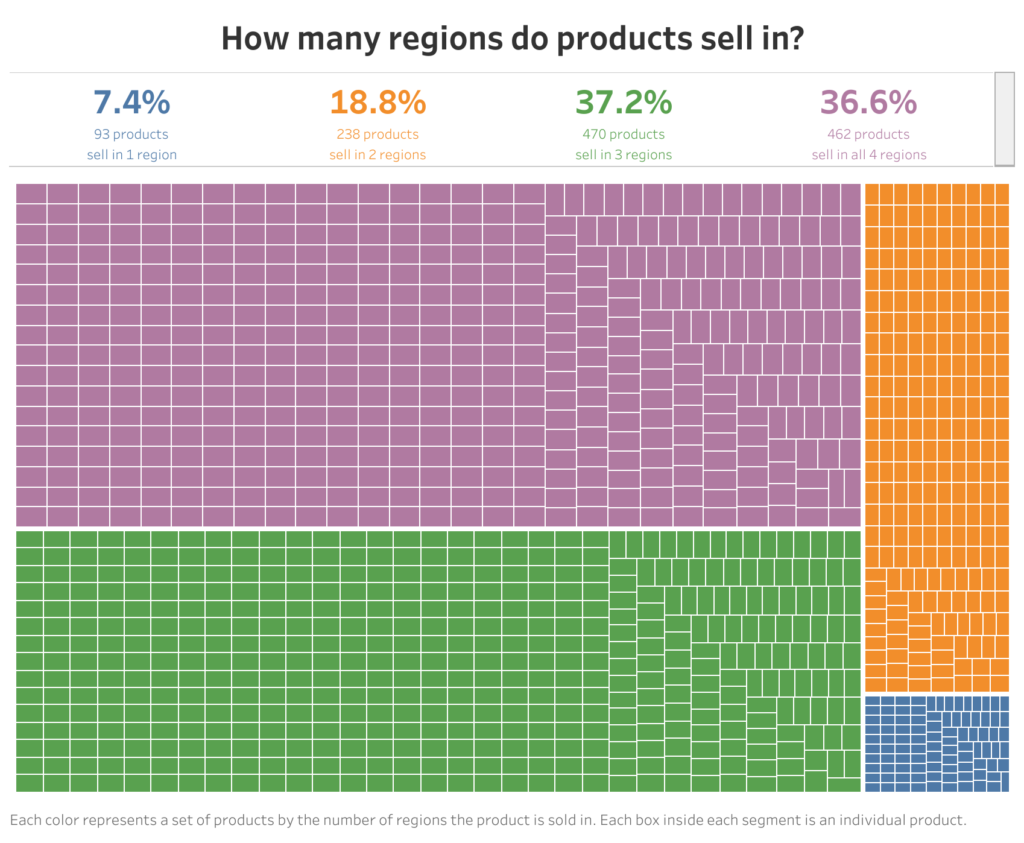Click the green 37.2% figure
This screenshot has width=1024, height=843.
(x=623, y=102)
